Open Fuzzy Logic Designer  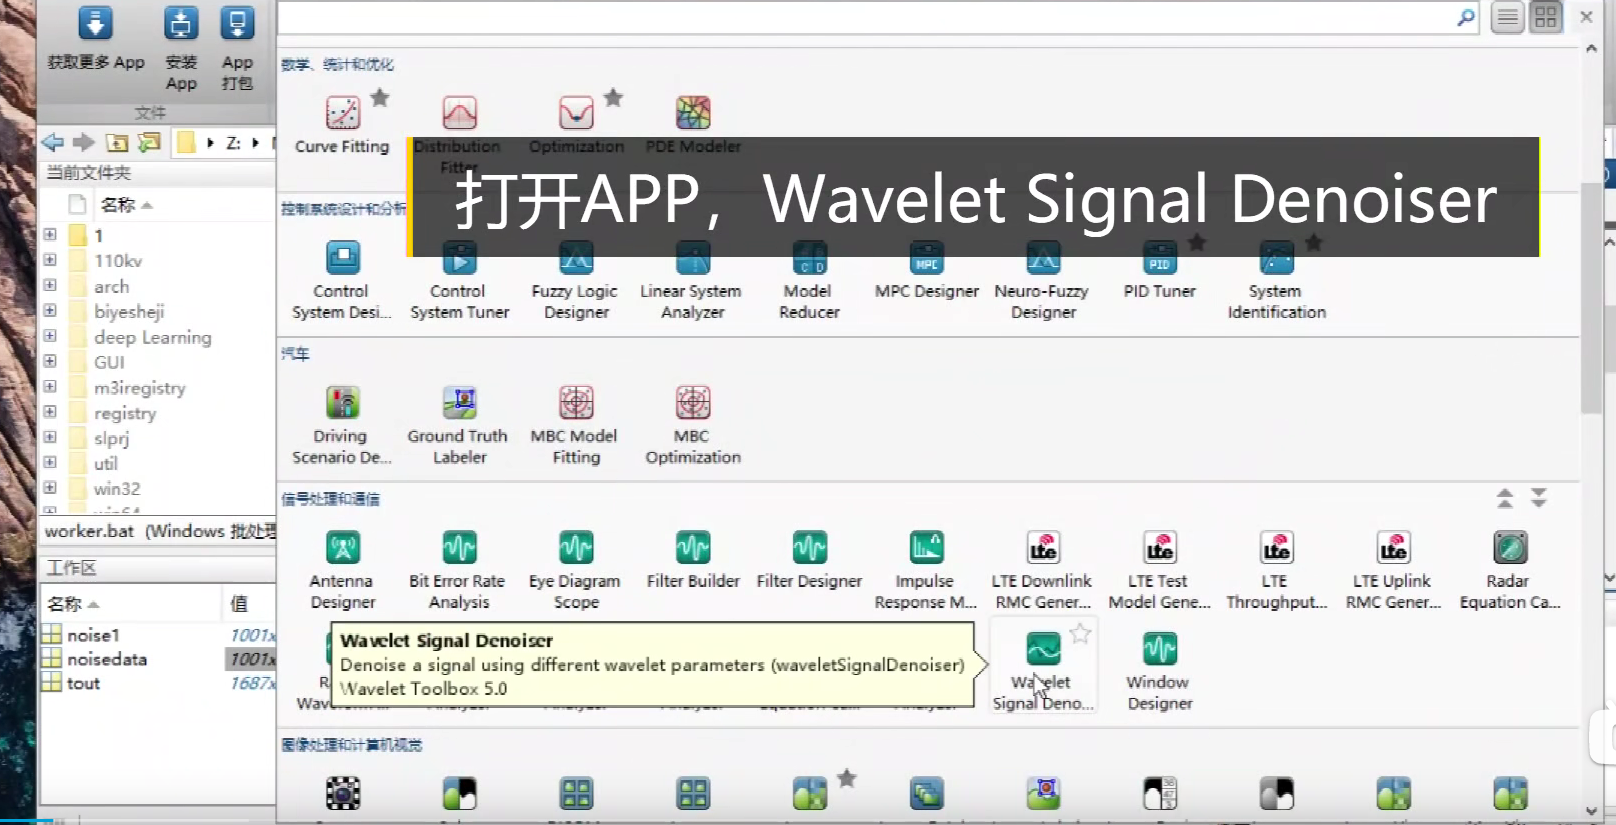pyautogui.click(x=575, y=280)
